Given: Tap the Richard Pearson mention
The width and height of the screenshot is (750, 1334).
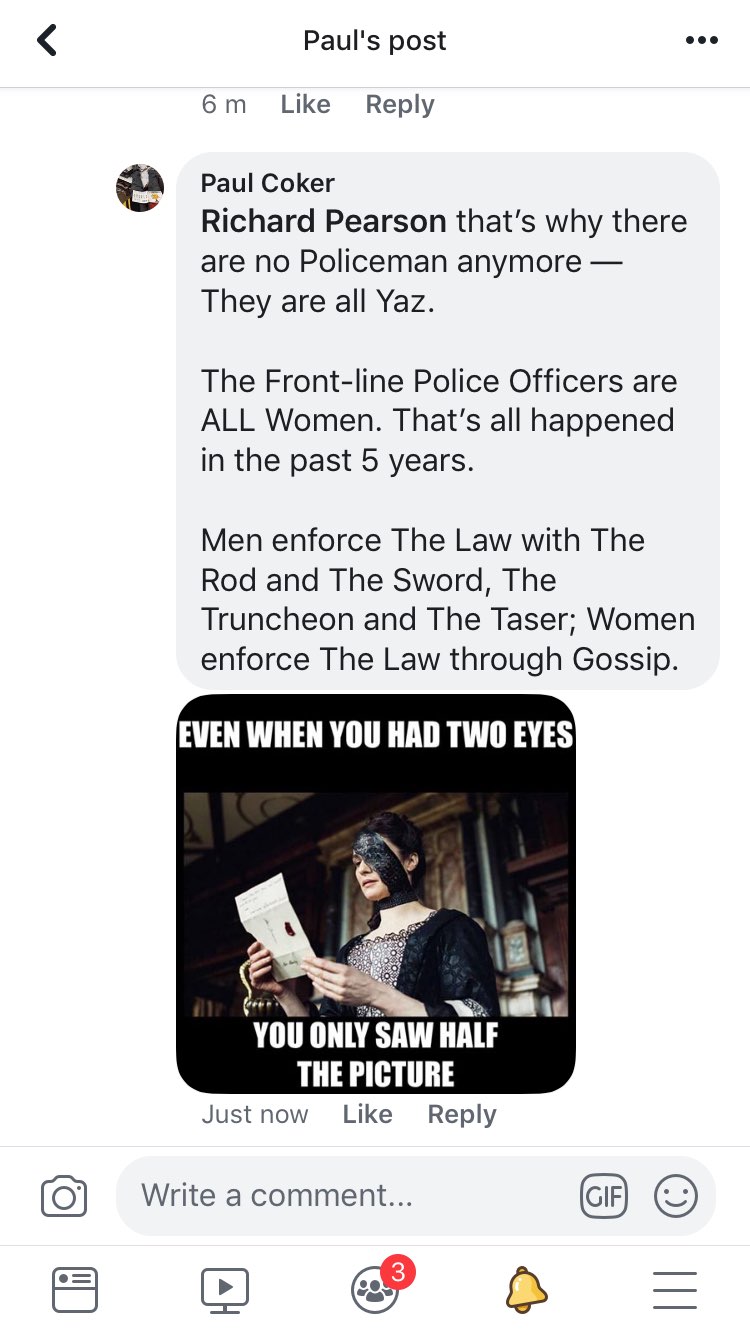Looking at the screenshot, I should click(324, 221).
